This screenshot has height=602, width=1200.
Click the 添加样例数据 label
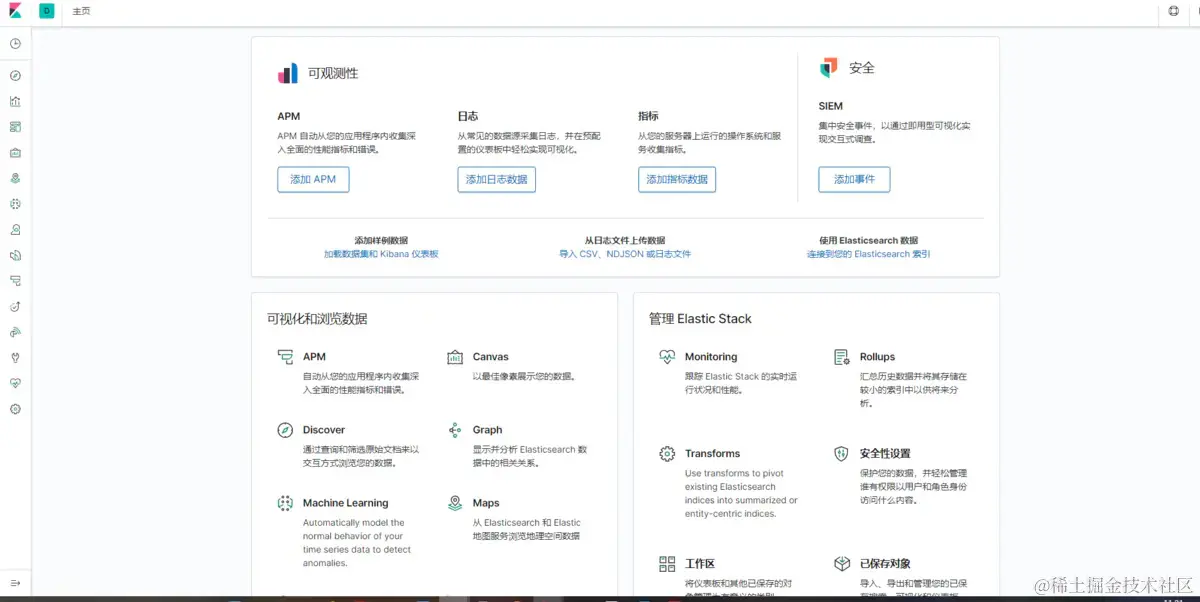coord(381,241)
